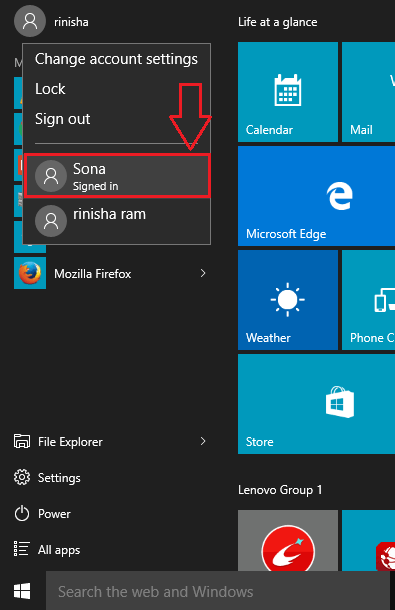Click the Search the web and Windows box
Viewport: 395px width, 610px height.
tap(218, 591)
